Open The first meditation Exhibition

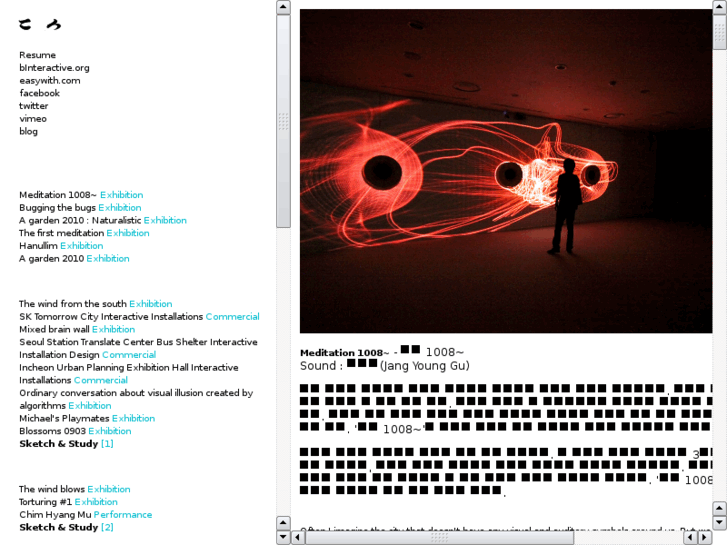click(x=84, y=233)
